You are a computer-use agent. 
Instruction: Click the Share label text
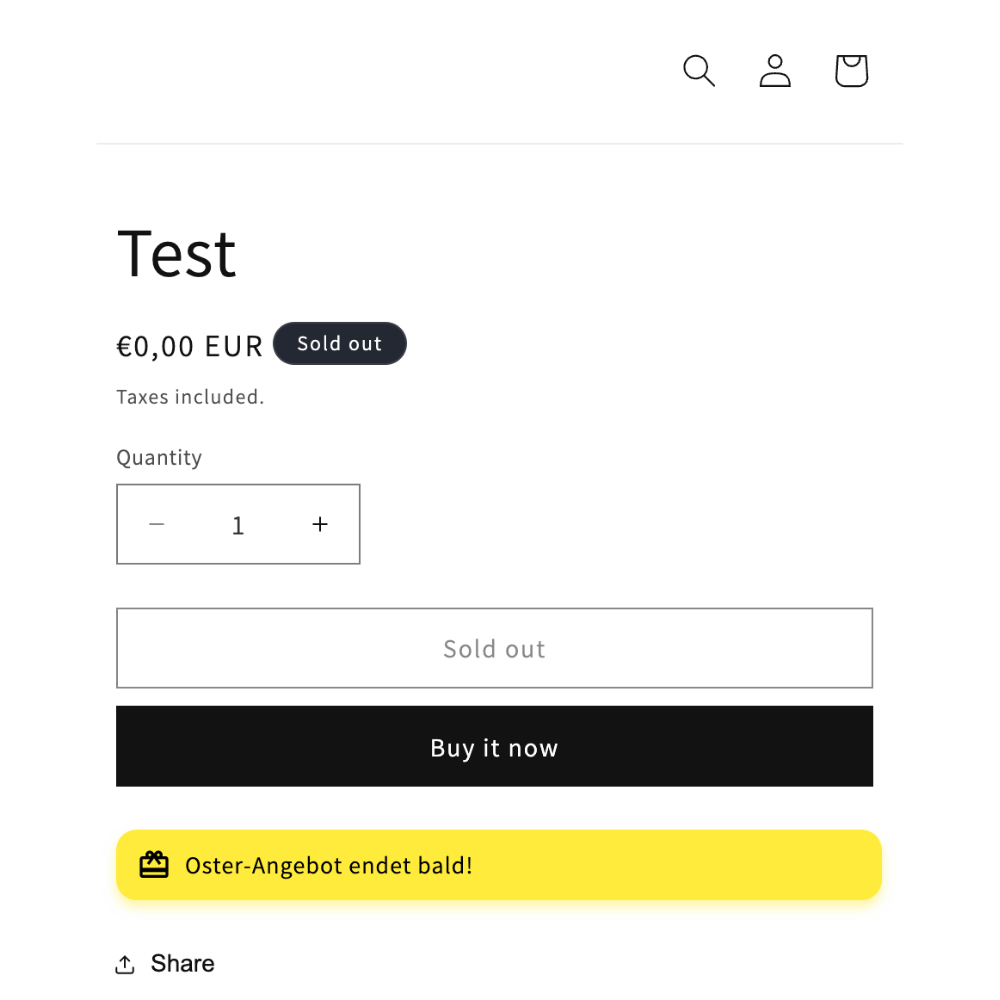point(182,964)
